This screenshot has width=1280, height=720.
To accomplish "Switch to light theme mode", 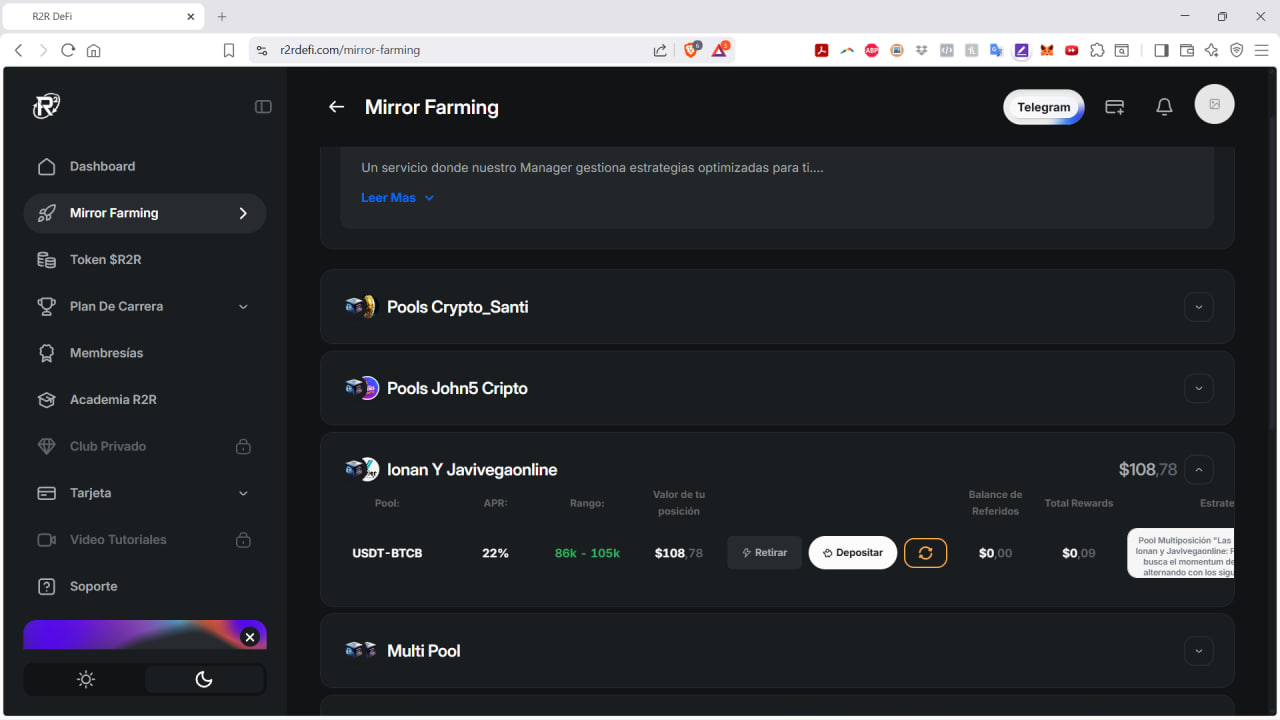I will [x=86, y=680].
